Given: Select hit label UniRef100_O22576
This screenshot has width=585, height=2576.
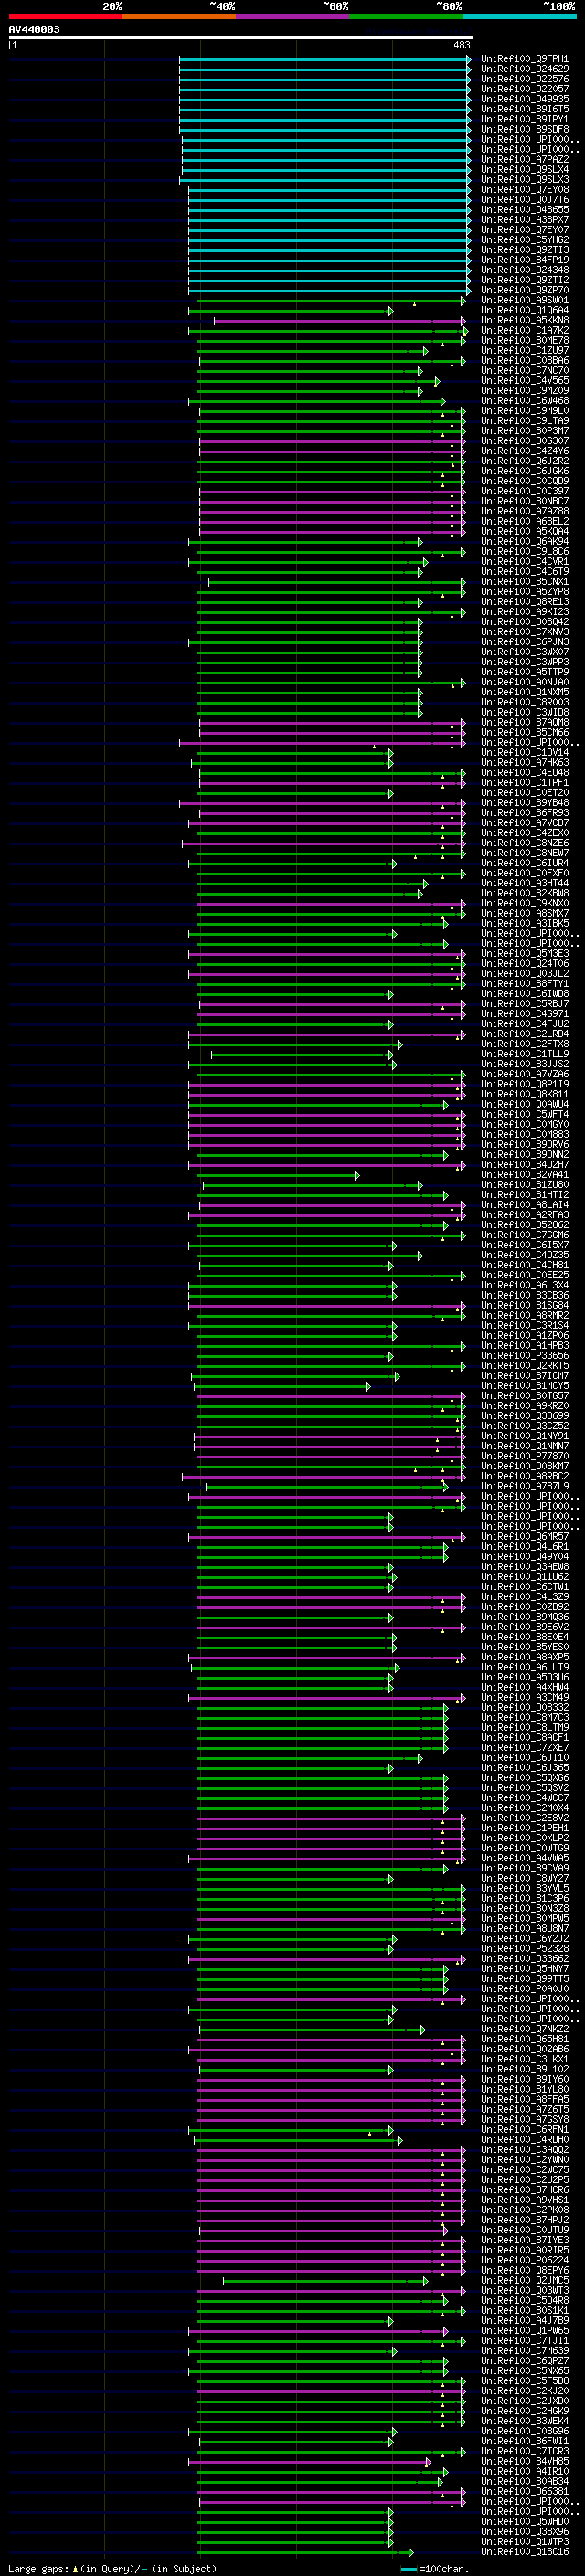Looking at the screenshot, I should pos(525,79).
